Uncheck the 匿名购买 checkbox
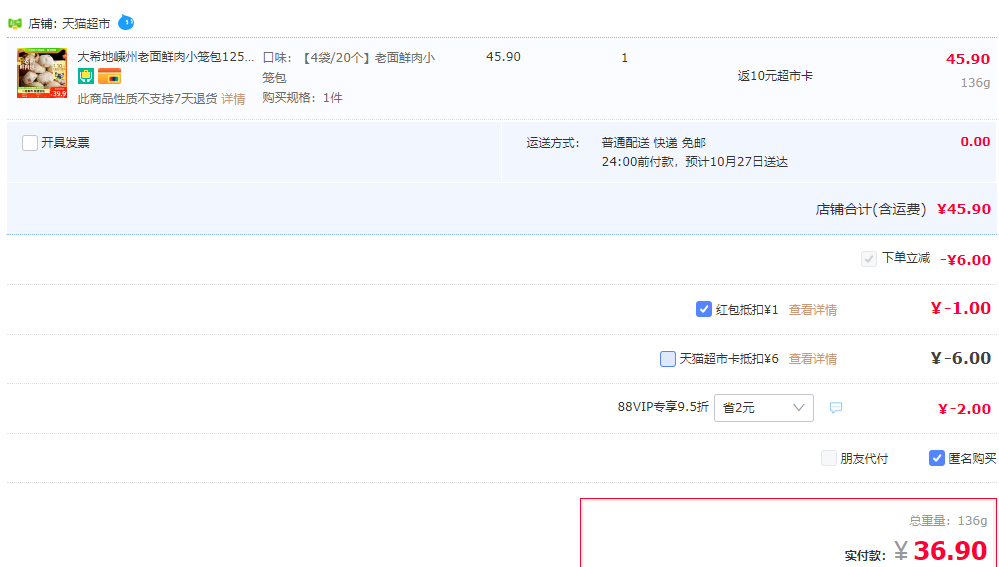This screenshot has height=567, width=999. click(x=937, y=458)
